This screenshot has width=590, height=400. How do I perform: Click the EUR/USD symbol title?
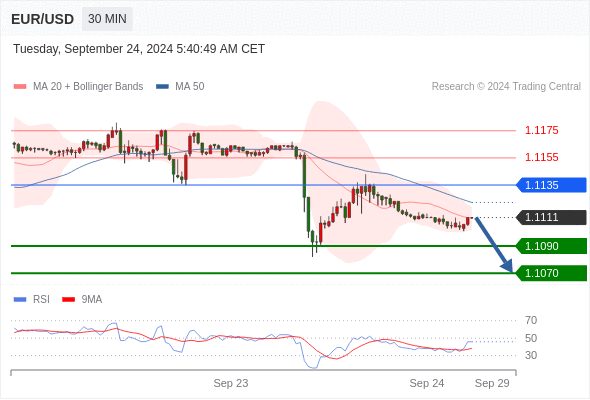(x=43, y=19)
